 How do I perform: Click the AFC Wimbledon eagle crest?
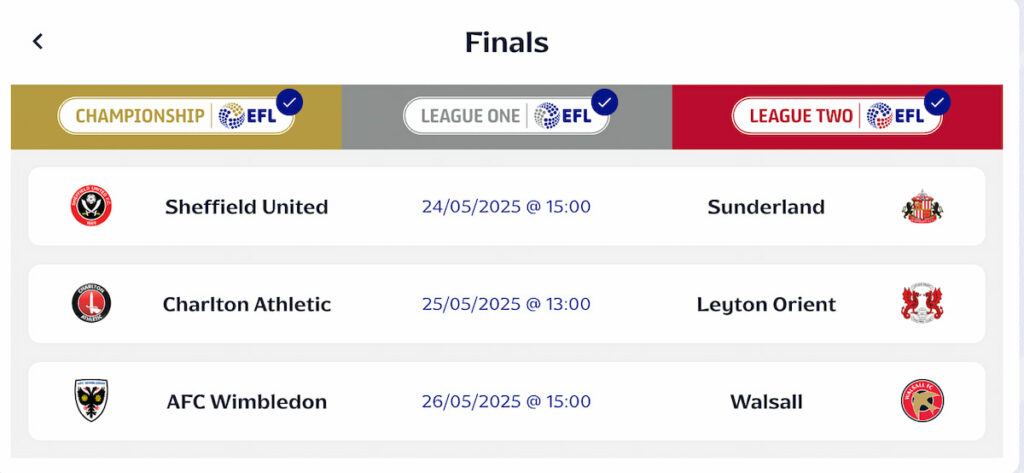(91, 400)
